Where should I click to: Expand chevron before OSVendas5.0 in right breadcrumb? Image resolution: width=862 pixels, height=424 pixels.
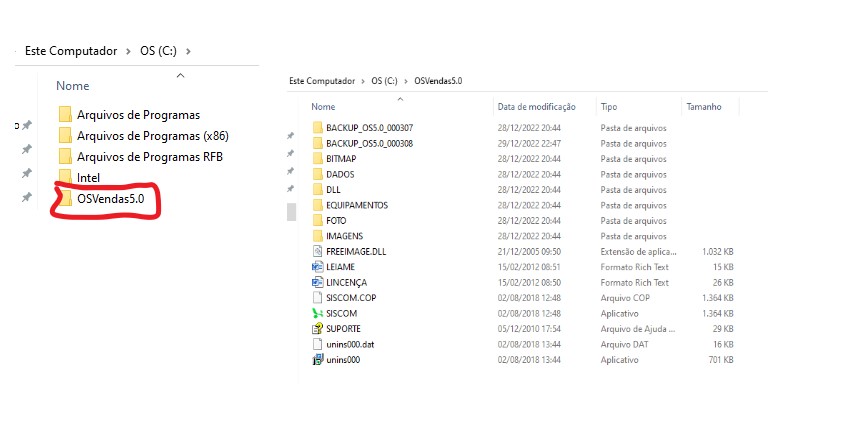[406, 81]
